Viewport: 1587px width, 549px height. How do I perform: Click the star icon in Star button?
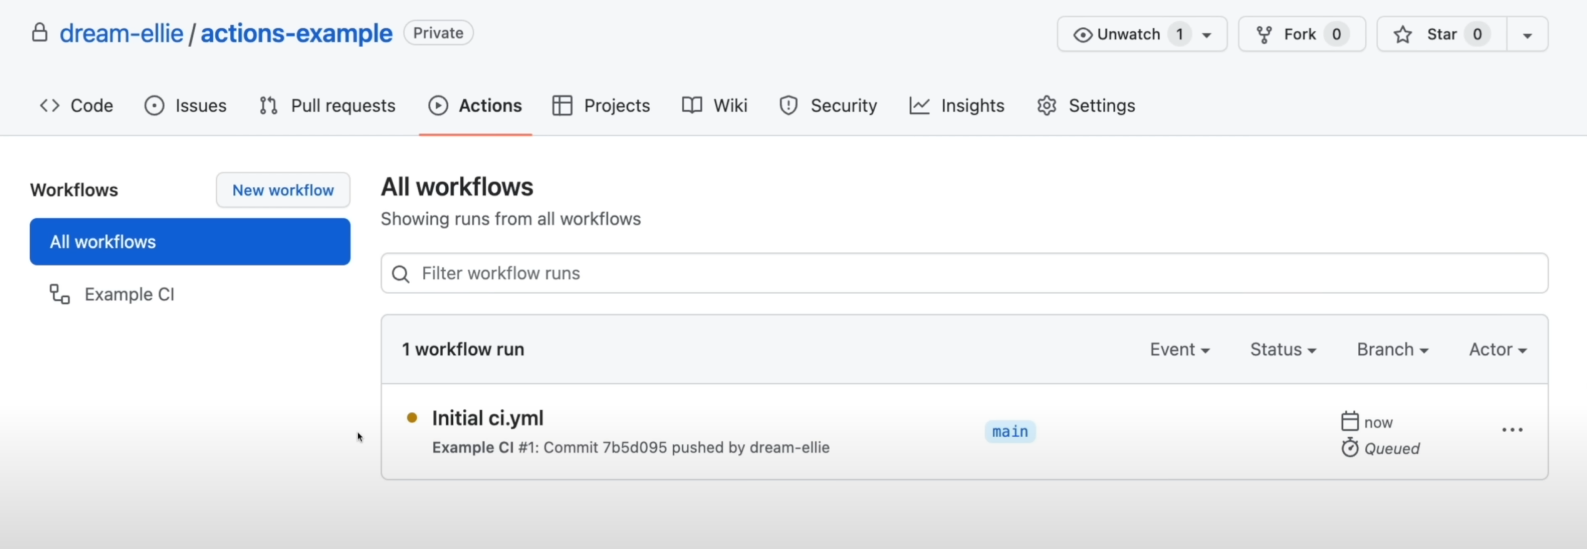(1403, 35)
